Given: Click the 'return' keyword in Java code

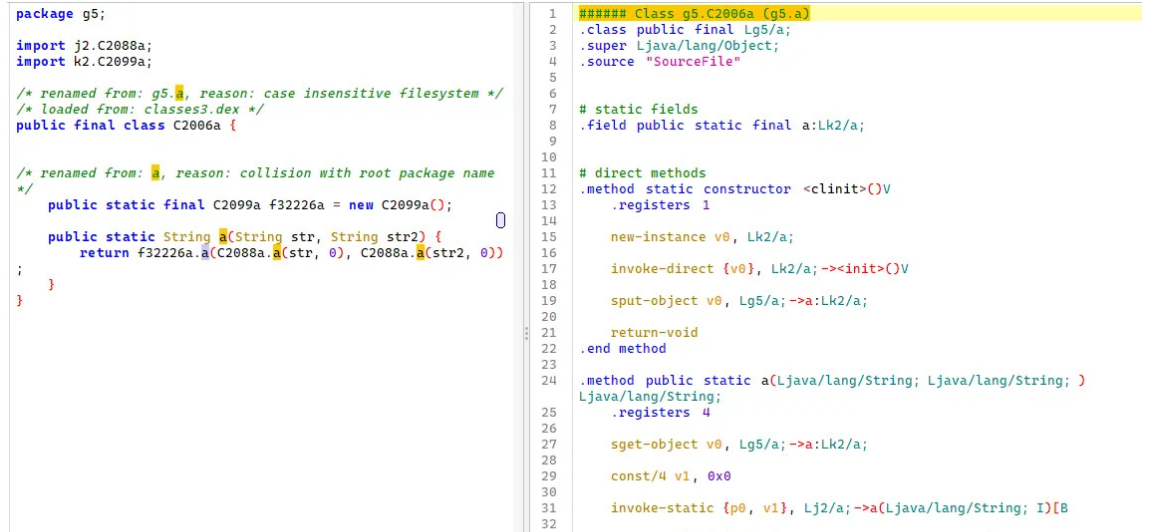Looking at the screenshot, I should (x=104, y=253).
